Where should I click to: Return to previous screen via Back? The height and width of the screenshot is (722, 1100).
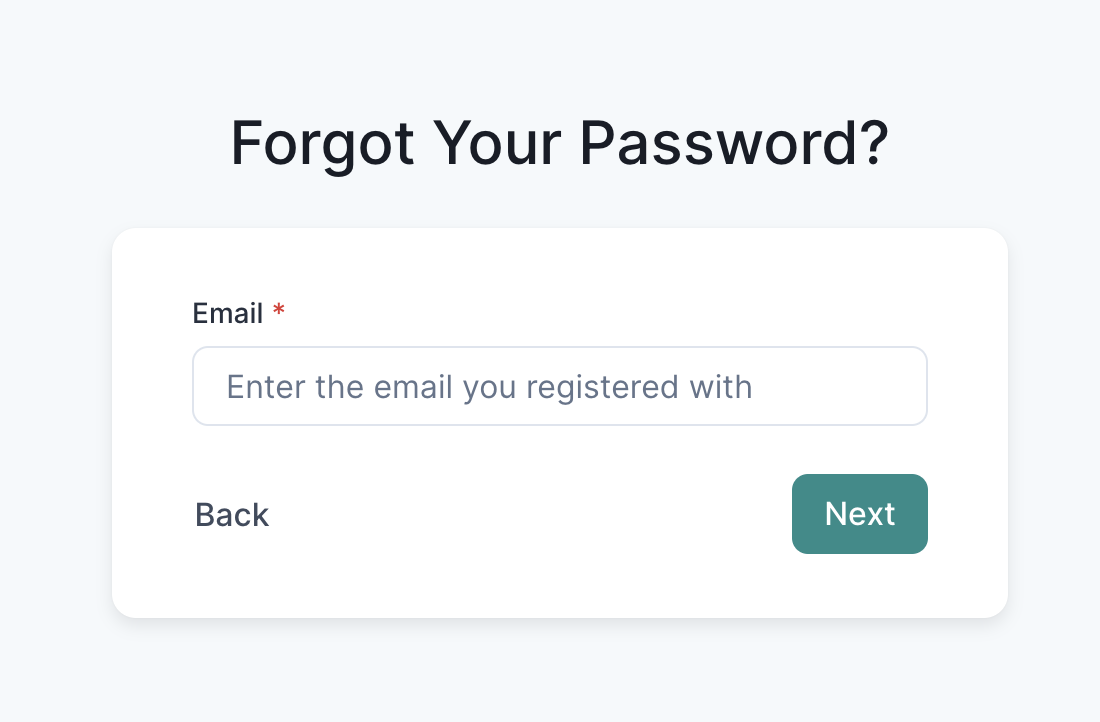pos(231,514)
